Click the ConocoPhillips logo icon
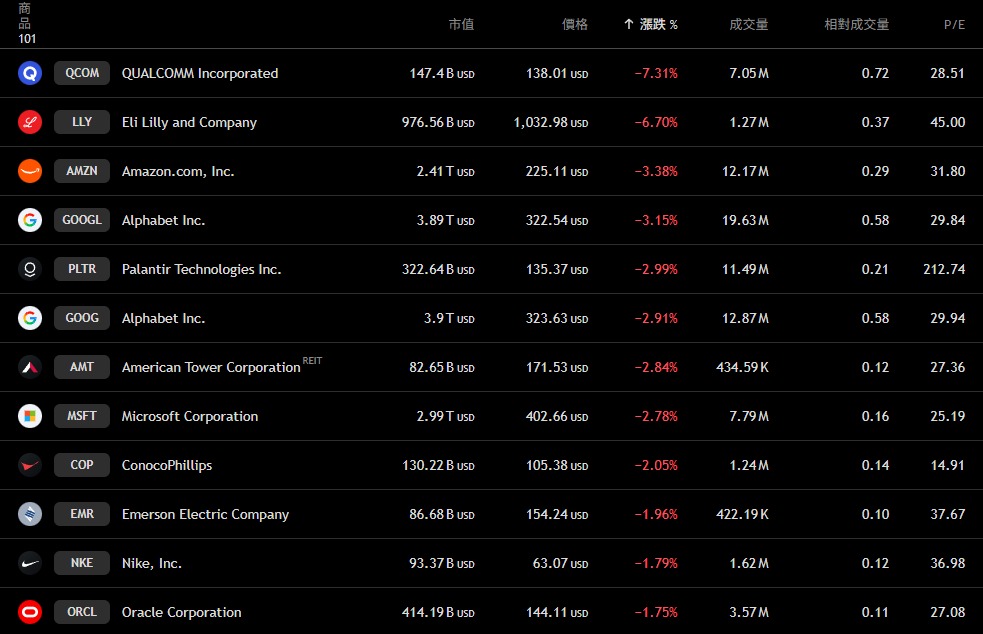This screenshot has height=634, width=983. click(x=30, y=465)
